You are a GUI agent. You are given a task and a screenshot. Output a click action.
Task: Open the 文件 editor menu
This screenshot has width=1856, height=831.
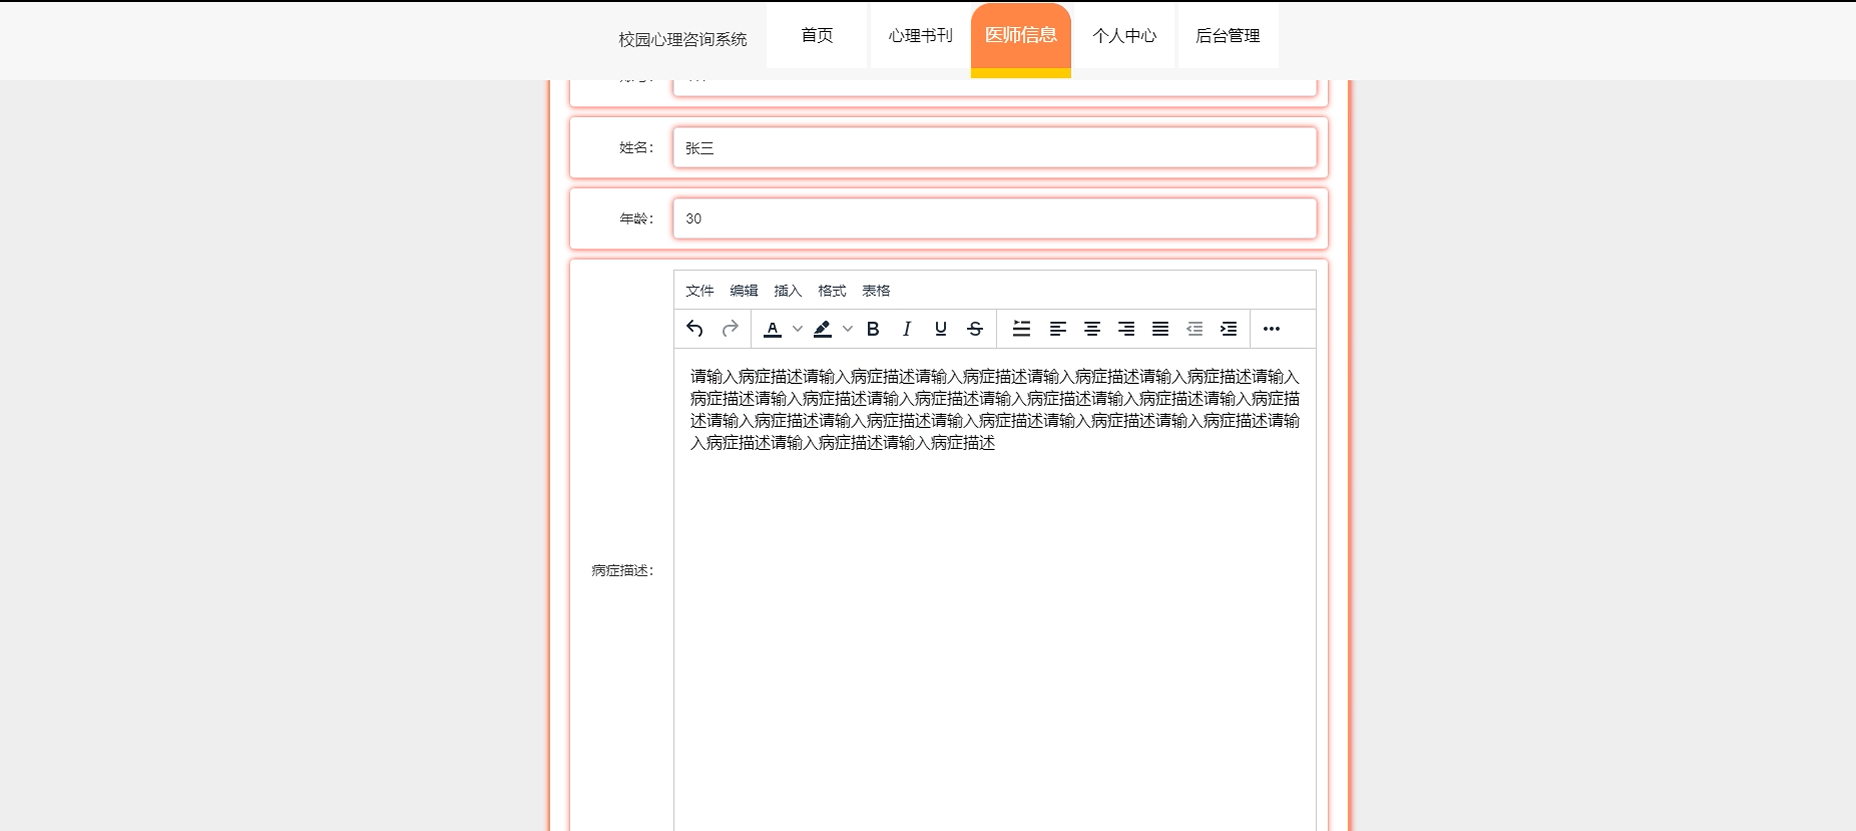tap(700, 291)
